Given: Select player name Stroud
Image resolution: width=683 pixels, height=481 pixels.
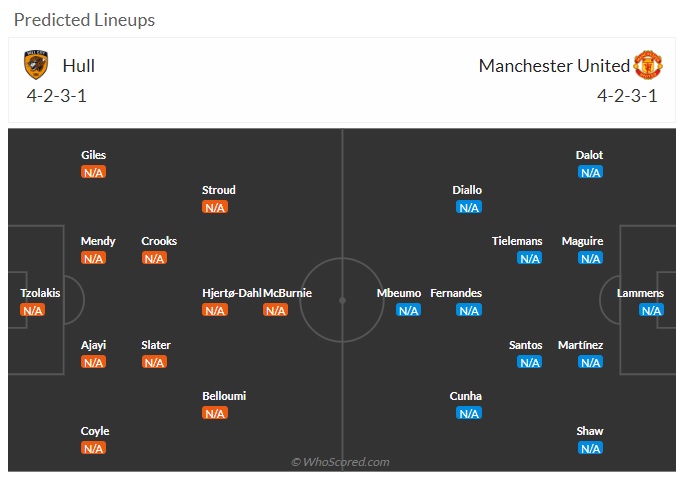Looking at the screenshot, I should coord(219,190).
